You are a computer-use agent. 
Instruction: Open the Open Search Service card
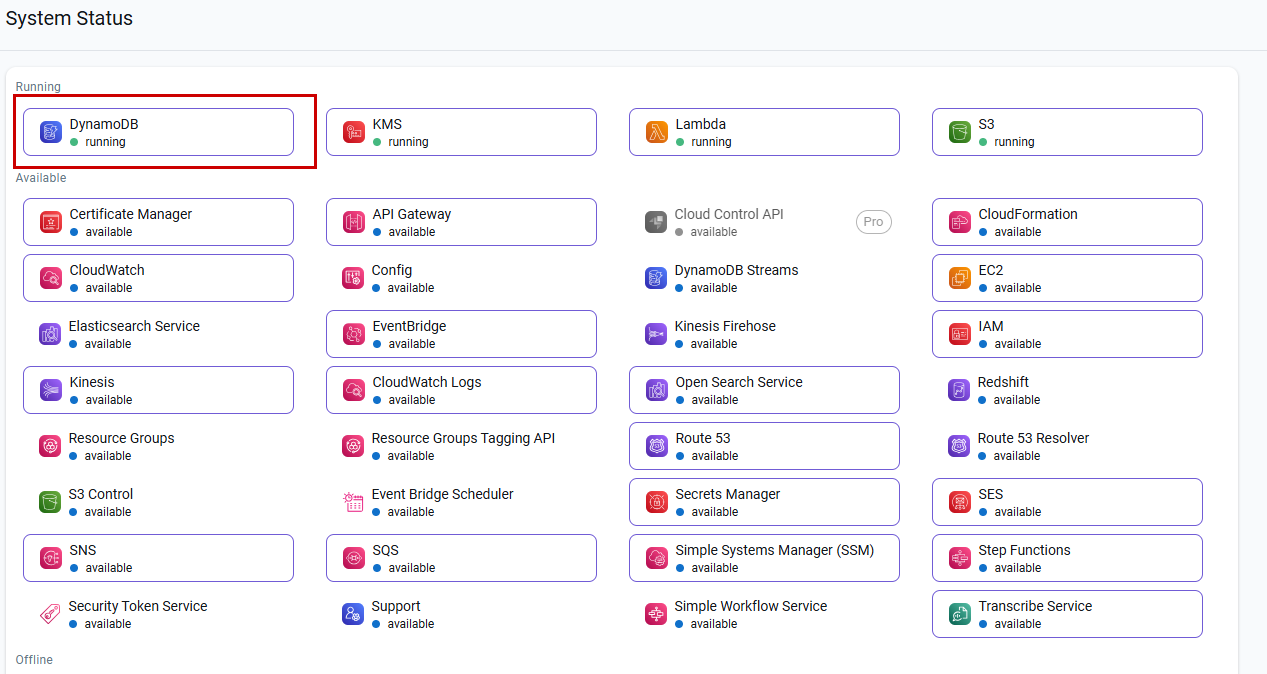764,390
